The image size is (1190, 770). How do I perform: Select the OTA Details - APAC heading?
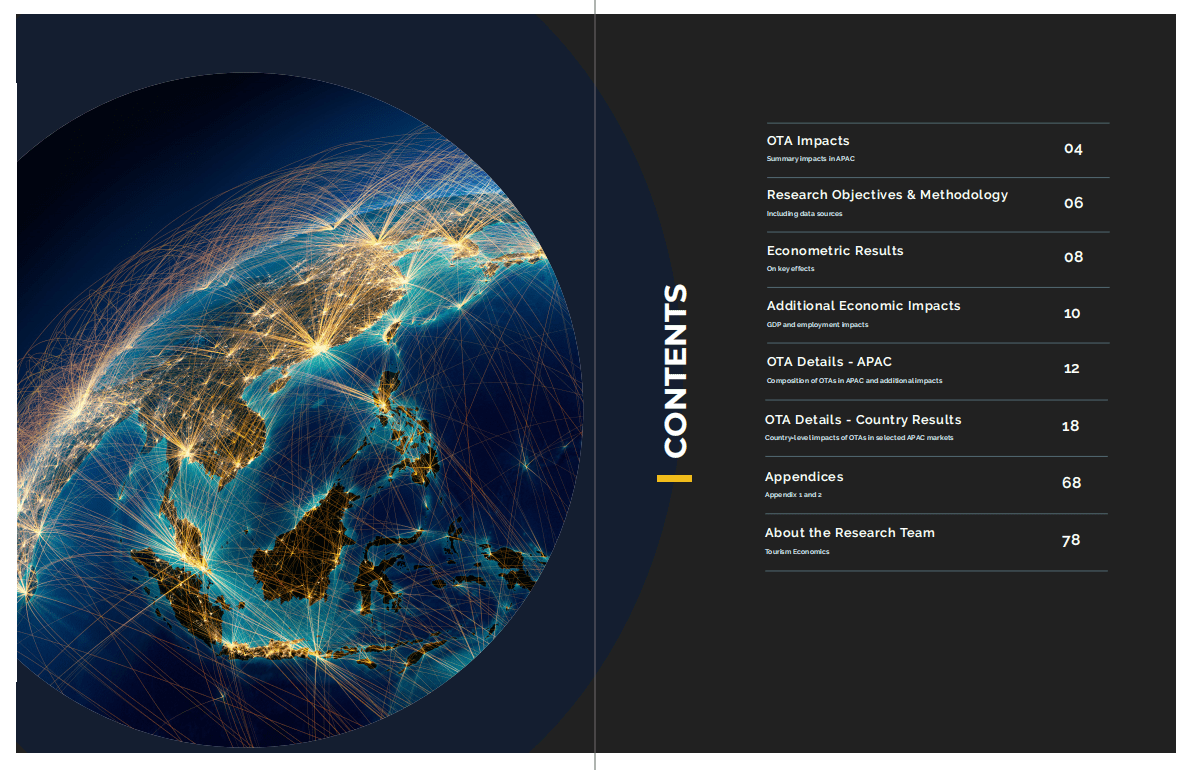(x=829, y=362)
